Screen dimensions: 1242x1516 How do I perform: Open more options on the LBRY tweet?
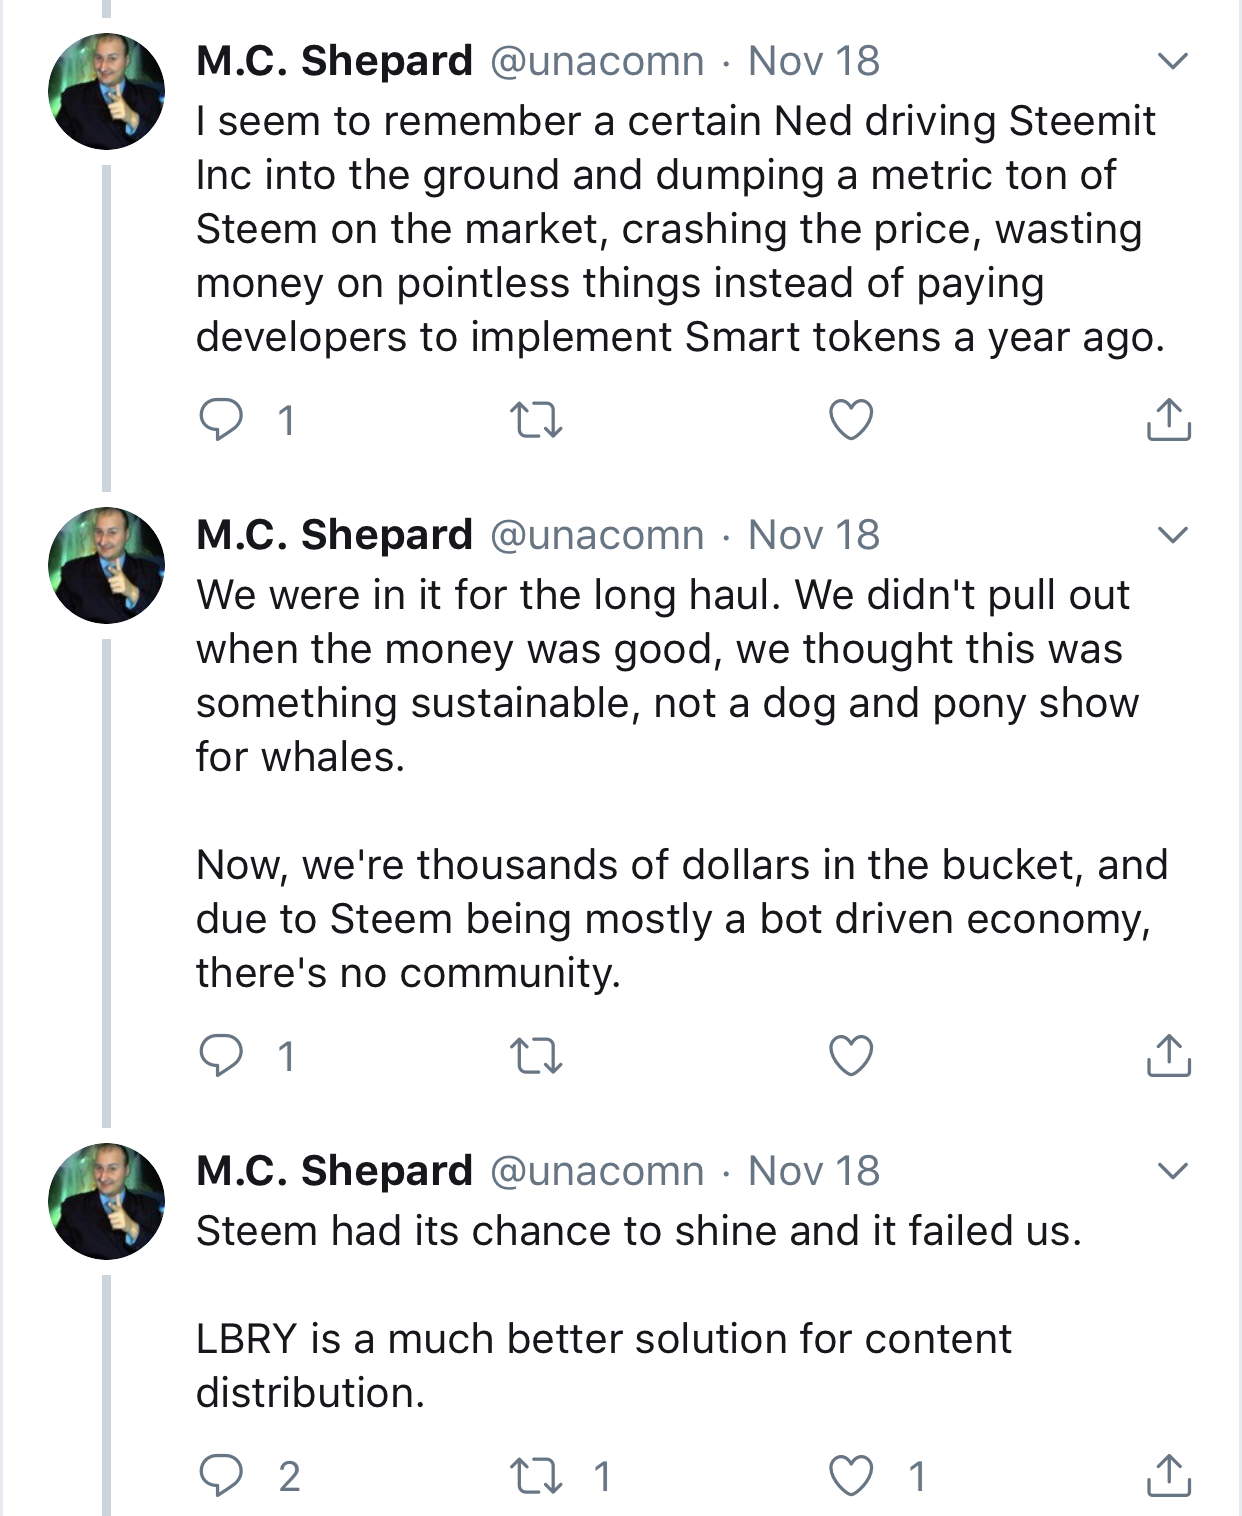coord(1172,1170)
